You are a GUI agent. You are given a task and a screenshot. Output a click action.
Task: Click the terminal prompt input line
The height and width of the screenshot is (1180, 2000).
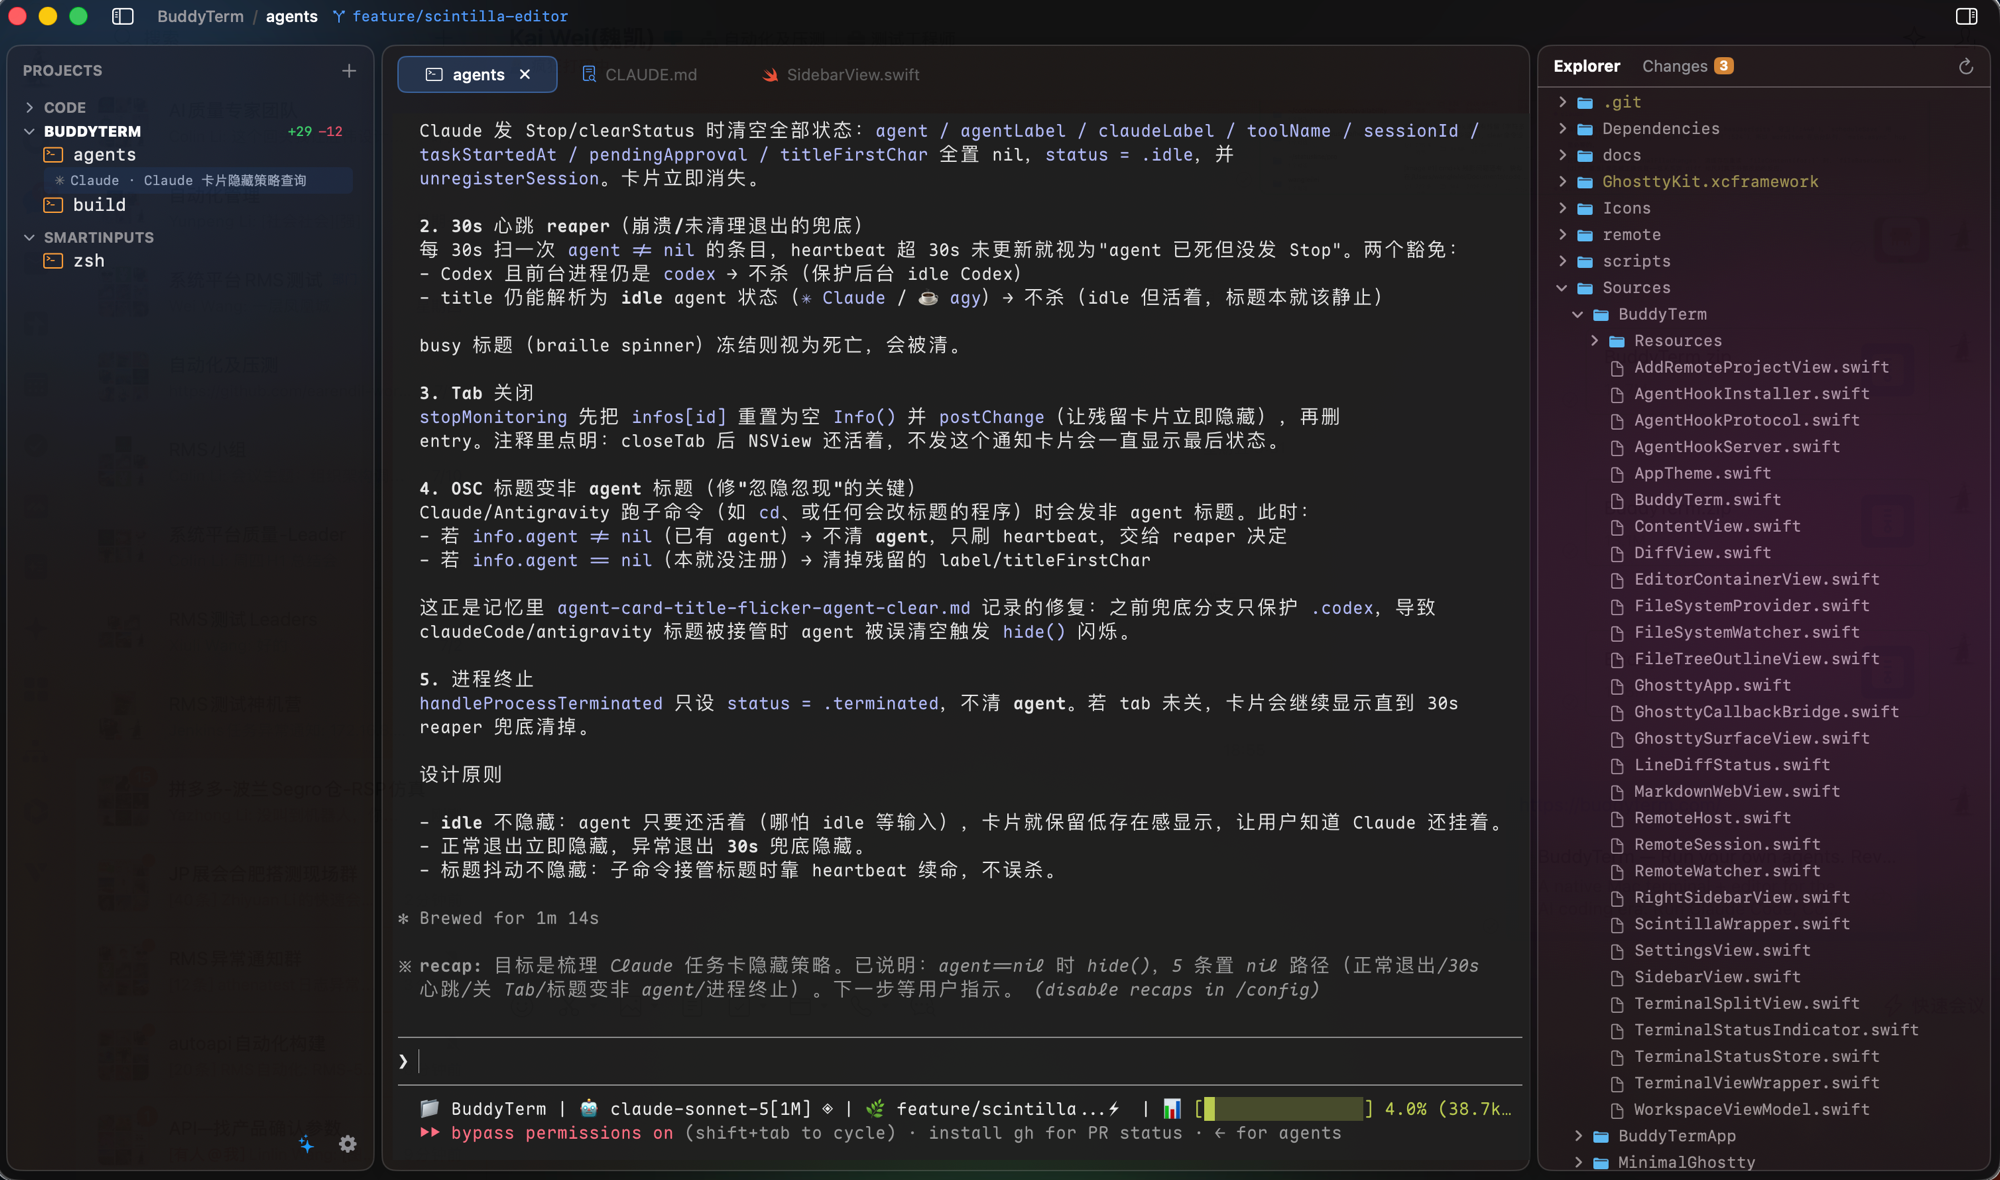click(960, 1061)
